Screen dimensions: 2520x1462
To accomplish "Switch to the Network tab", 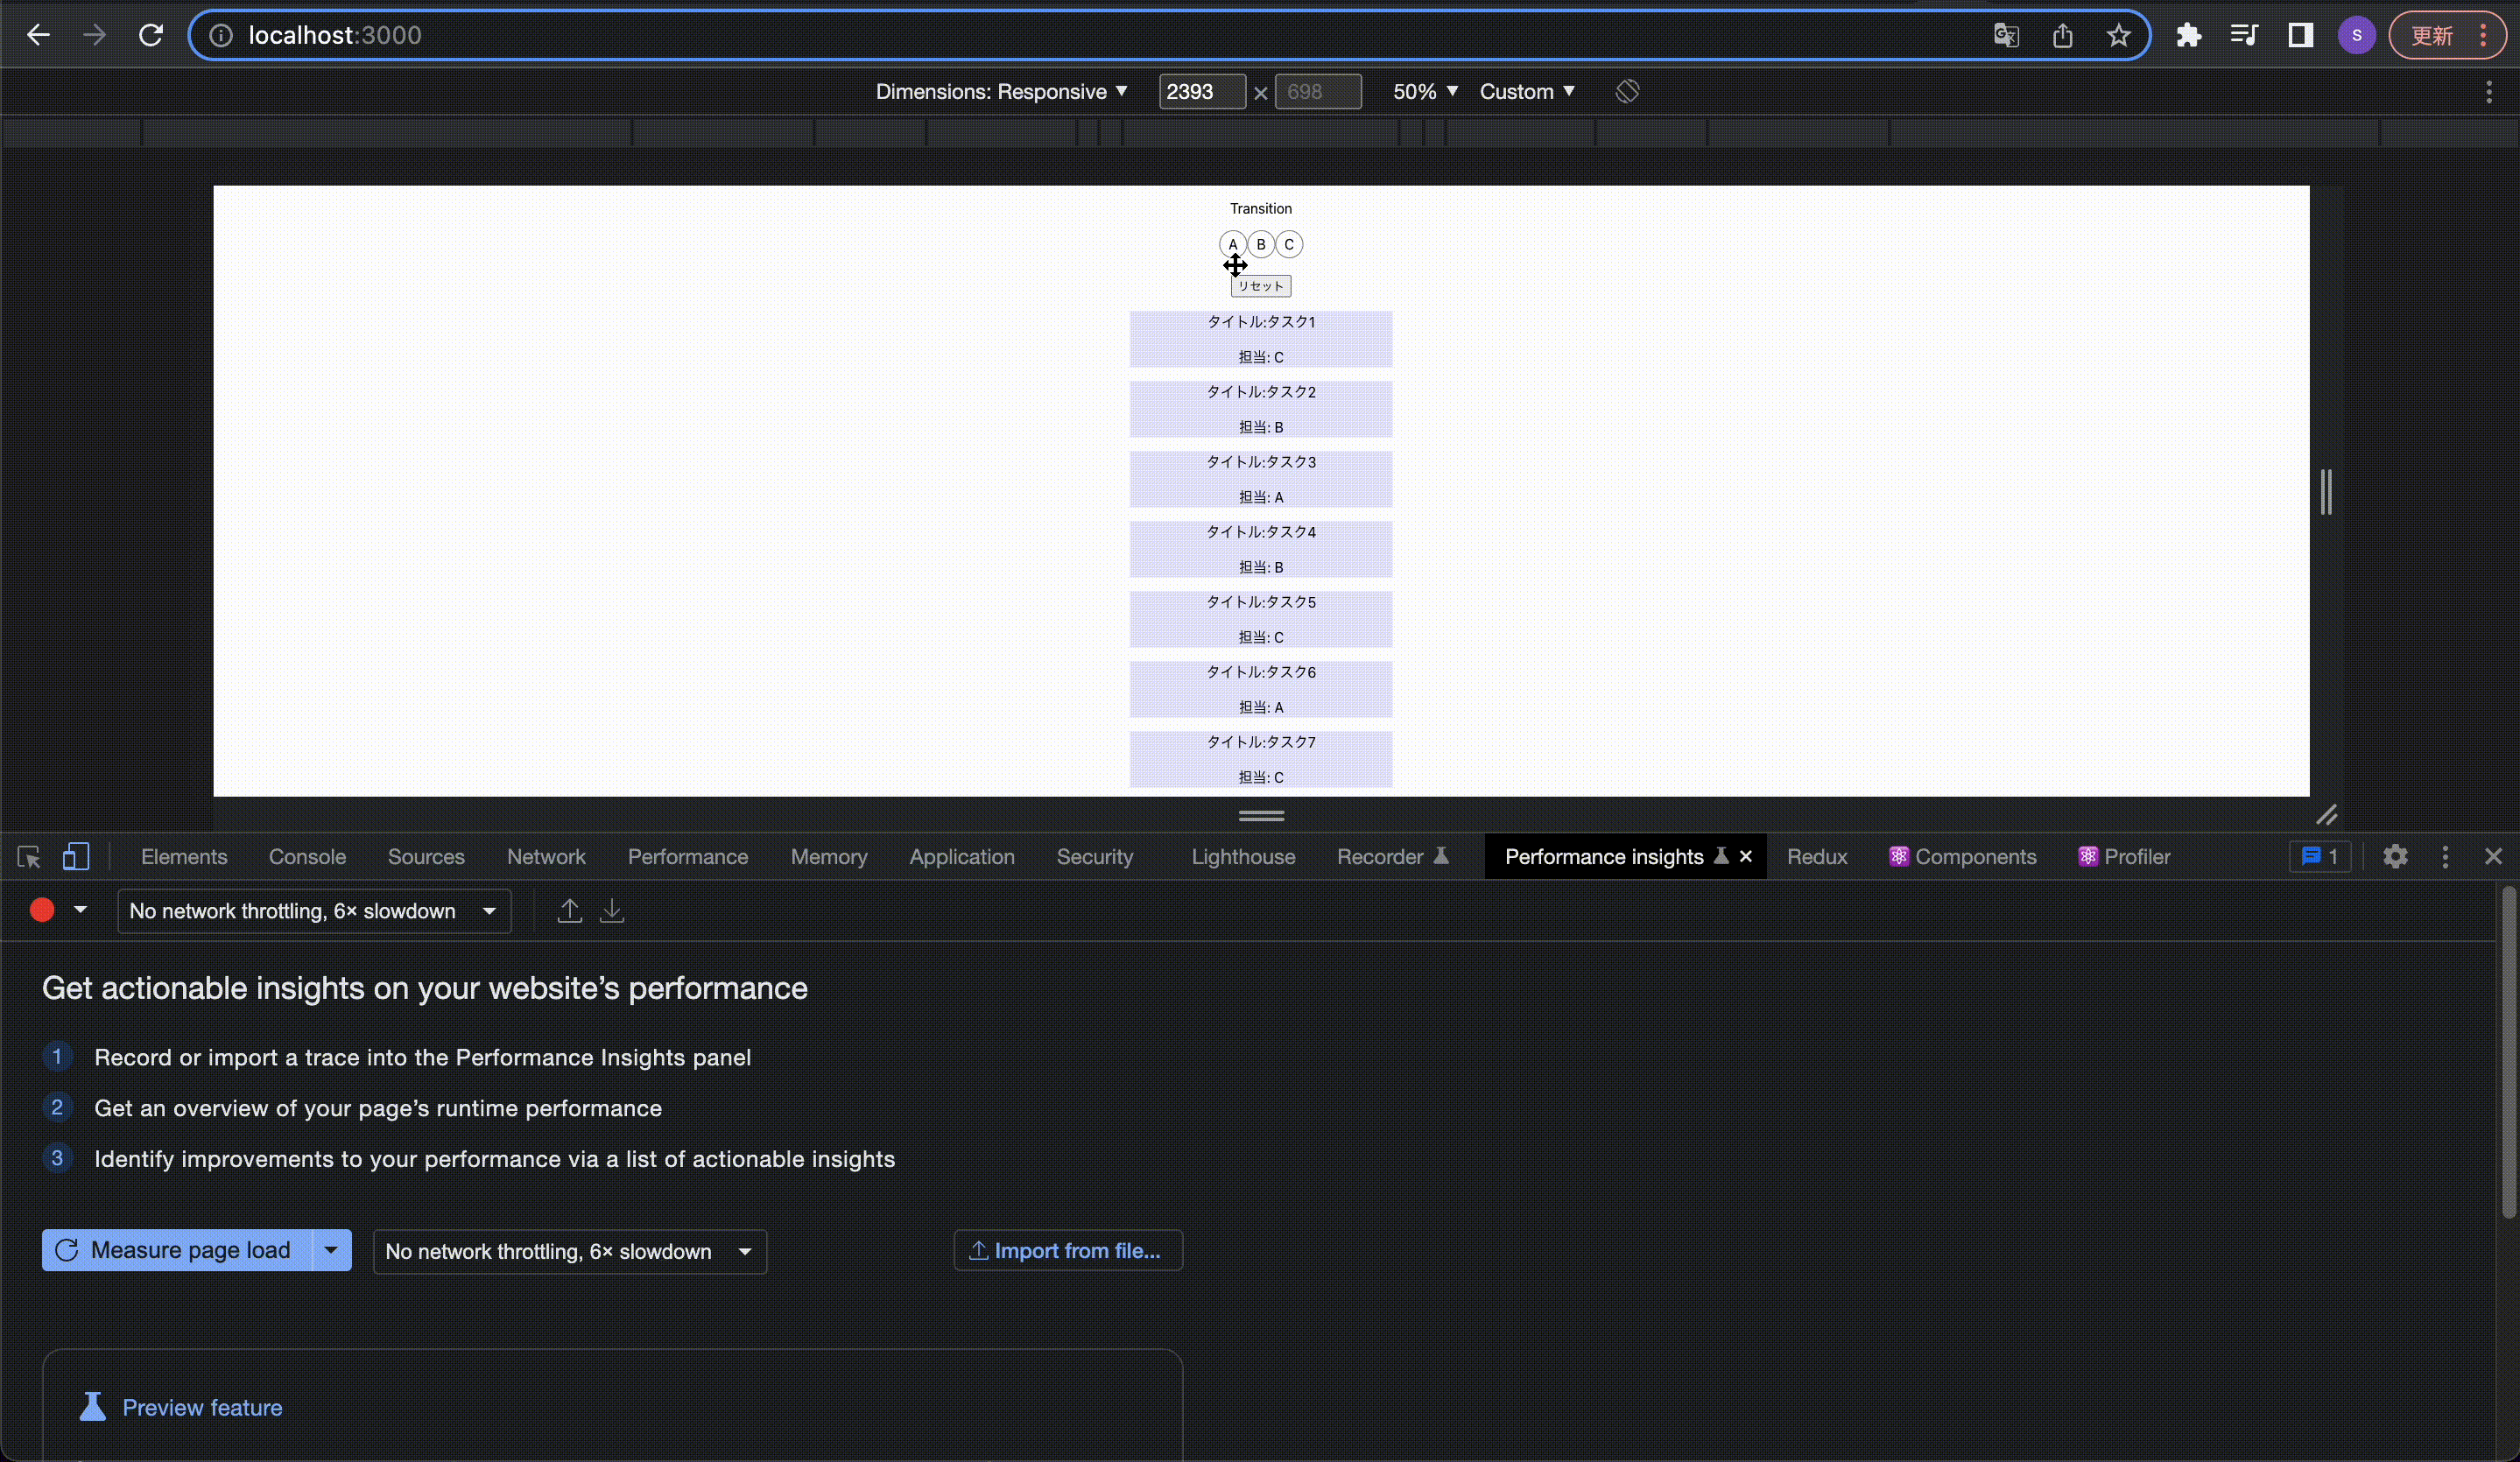I will pos(546,857).
